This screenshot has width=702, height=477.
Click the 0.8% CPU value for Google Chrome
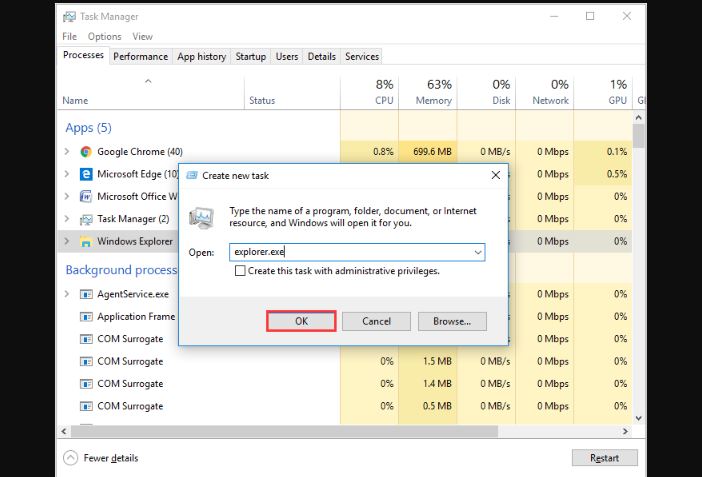[x=383, y=152]
